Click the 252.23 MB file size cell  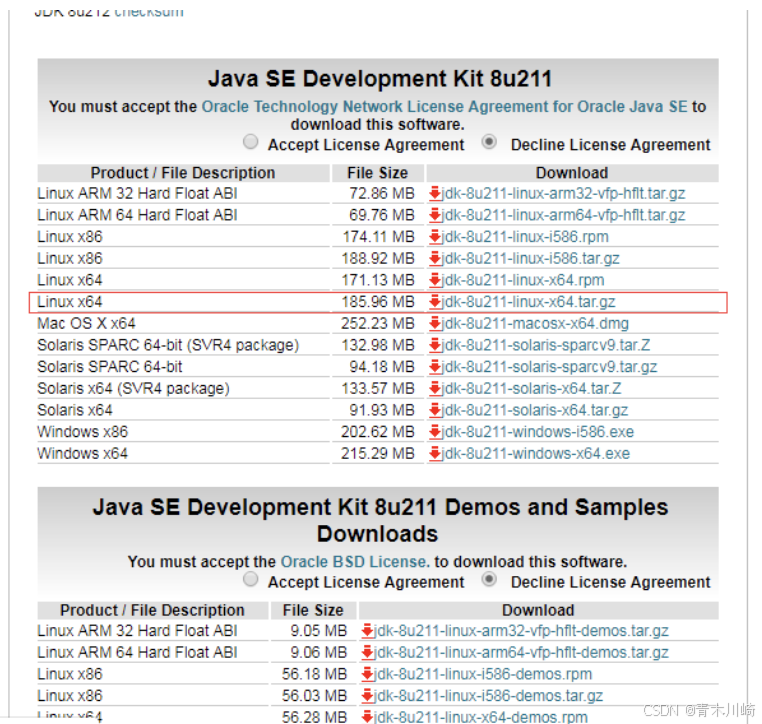point(378,323)
